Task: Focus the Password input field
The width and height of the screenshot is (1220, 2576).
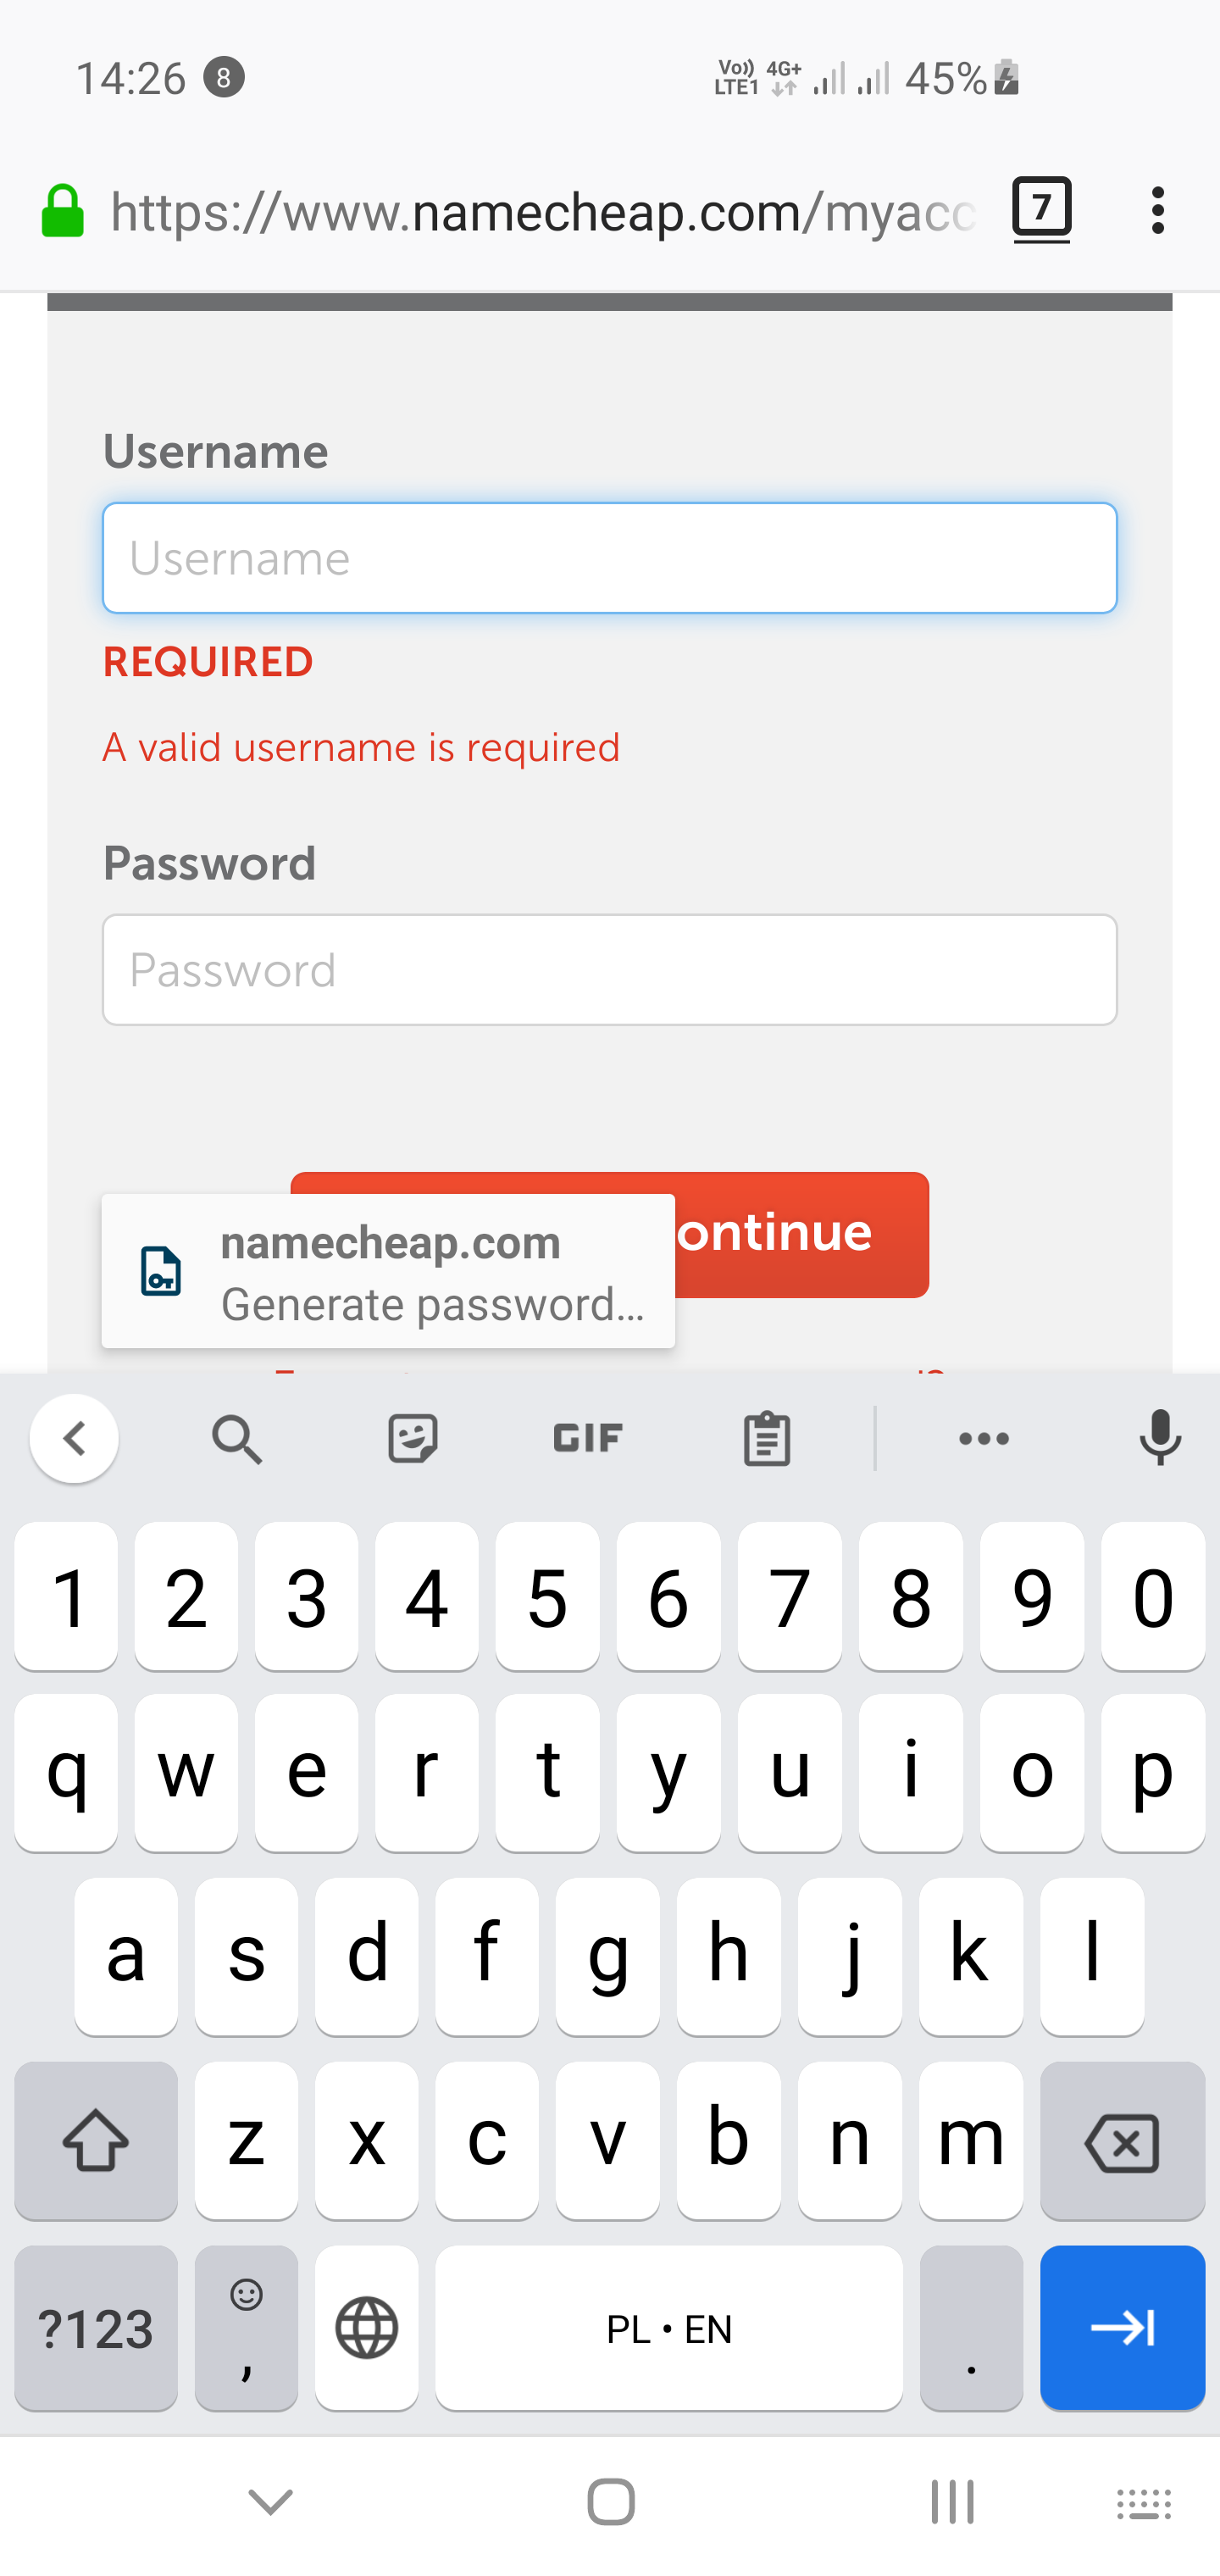Action: click(x=609, y=969)
